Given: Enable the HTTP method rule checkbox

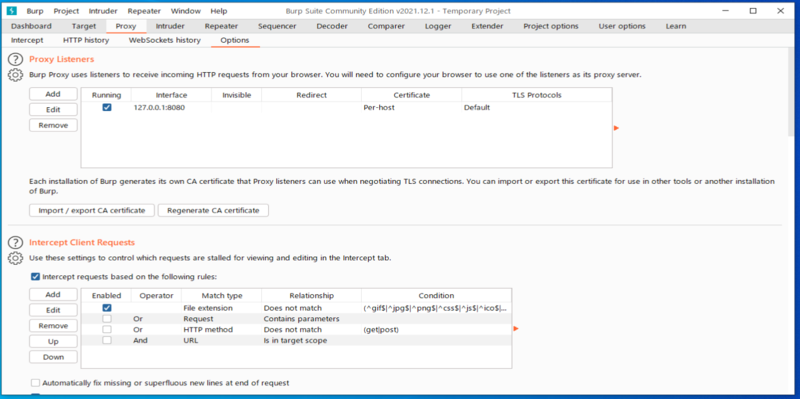Looking at the screenshot, I should click(107, 330).
